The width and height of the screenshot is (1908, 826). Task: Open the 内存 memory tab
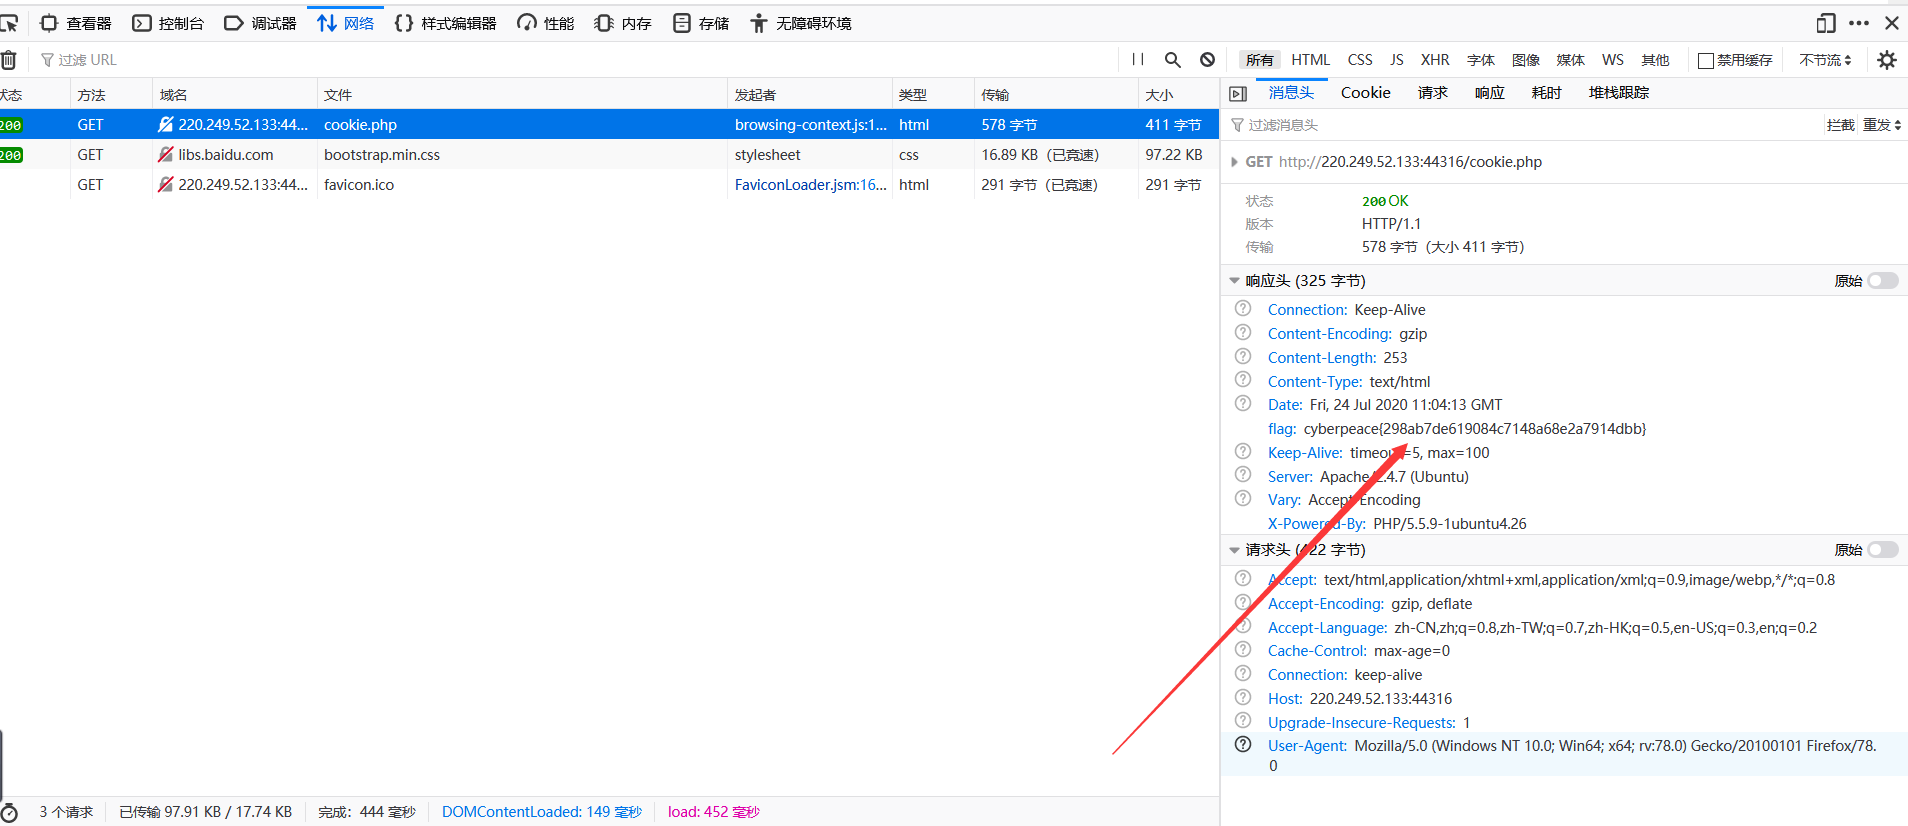pyautogui.click(x=623, y=23)
